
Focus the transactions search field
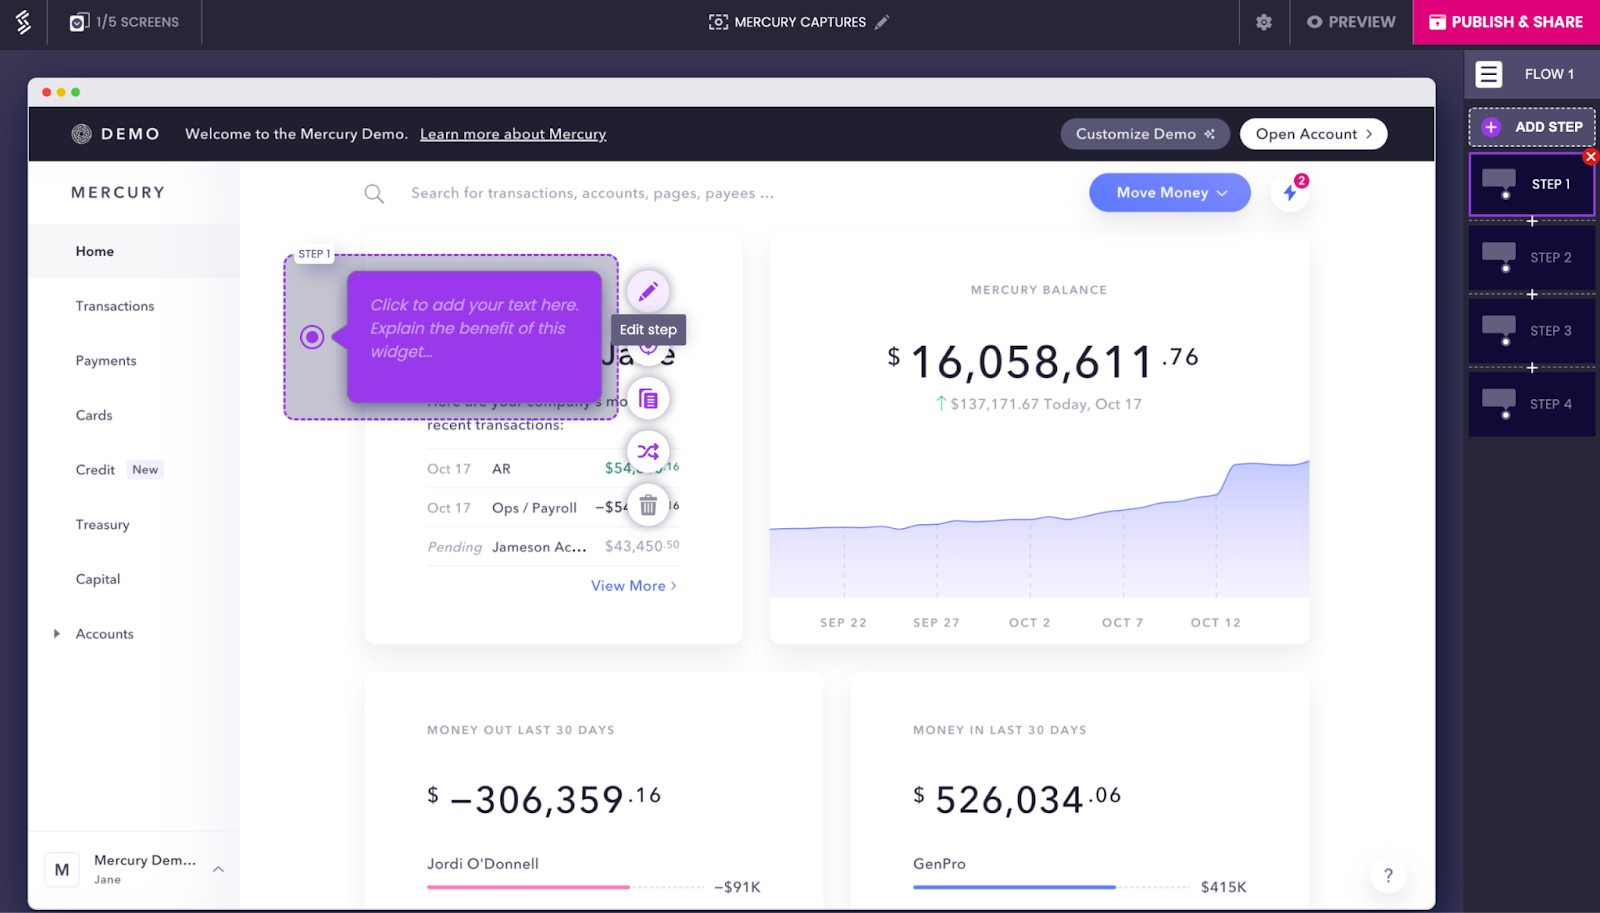click(x=592, y=193)
